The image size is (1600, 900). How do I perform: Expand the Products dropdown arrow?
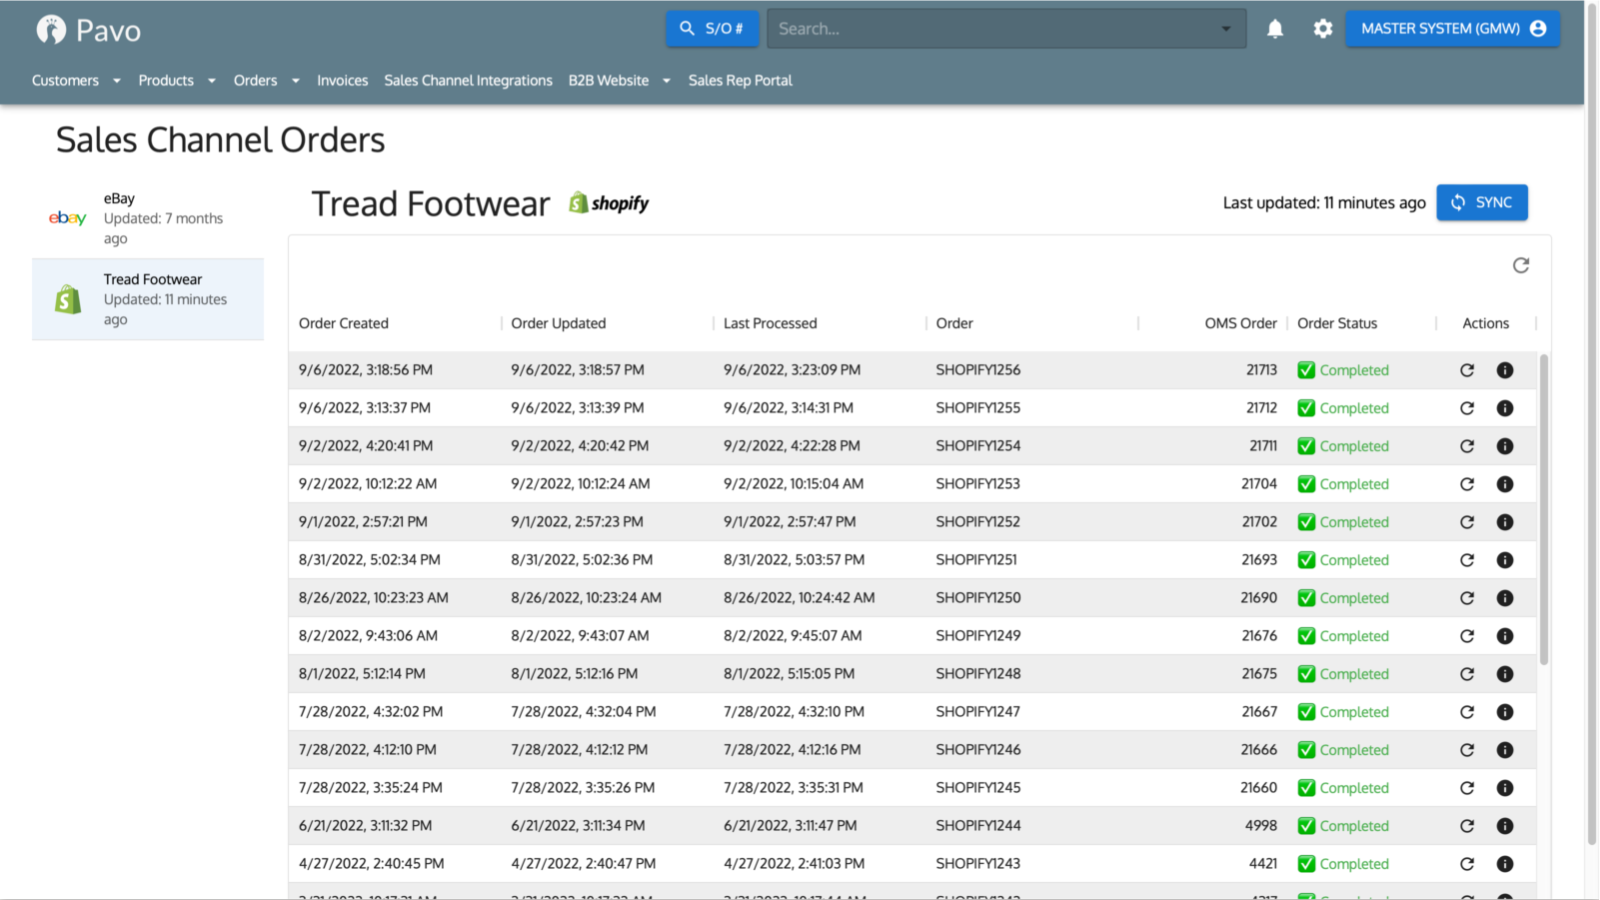pyautogui.click(x=212, y=80)
